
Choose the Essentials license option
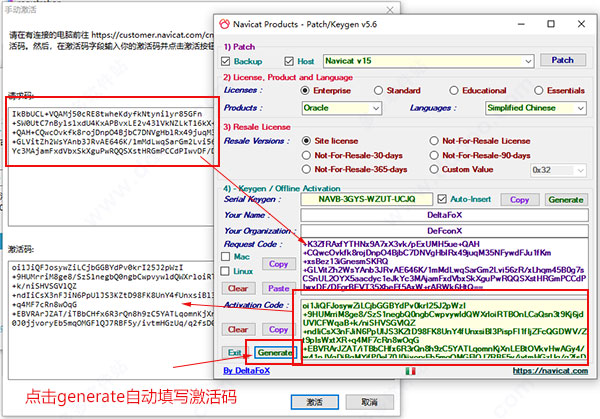coord(538,91)
